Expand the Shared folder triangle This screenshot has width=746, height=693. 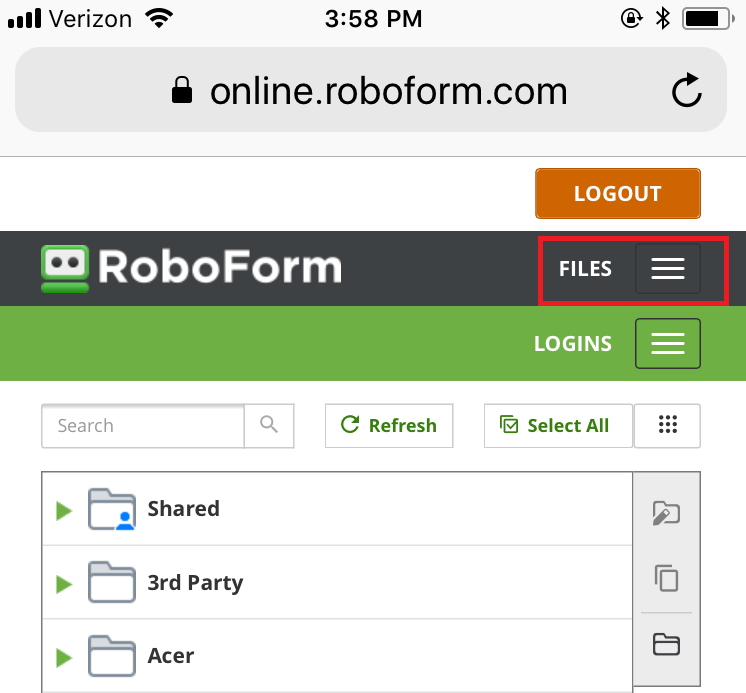(64, 511)
